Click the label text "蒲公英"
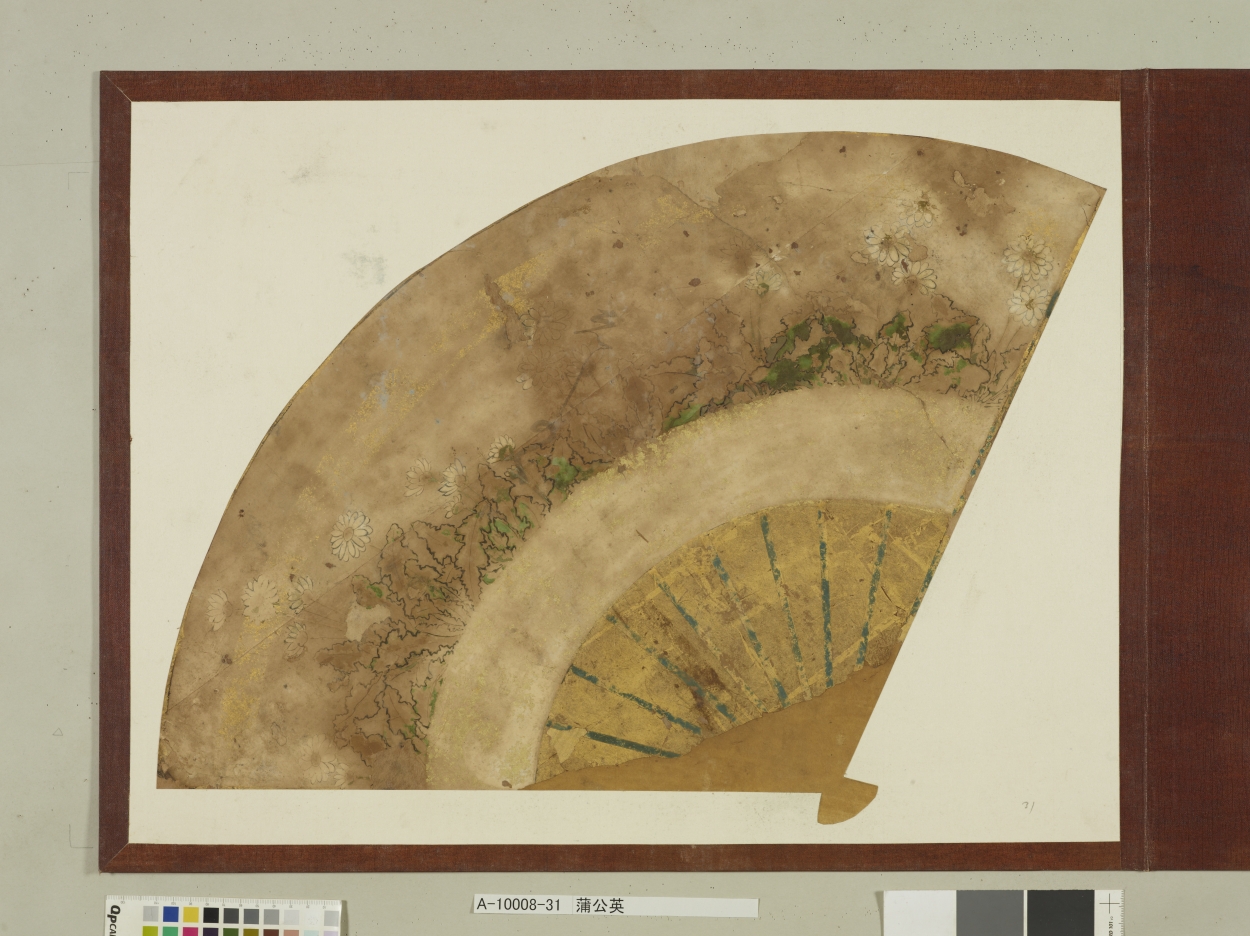This screenshot has height=936, width=1250. 601,906
